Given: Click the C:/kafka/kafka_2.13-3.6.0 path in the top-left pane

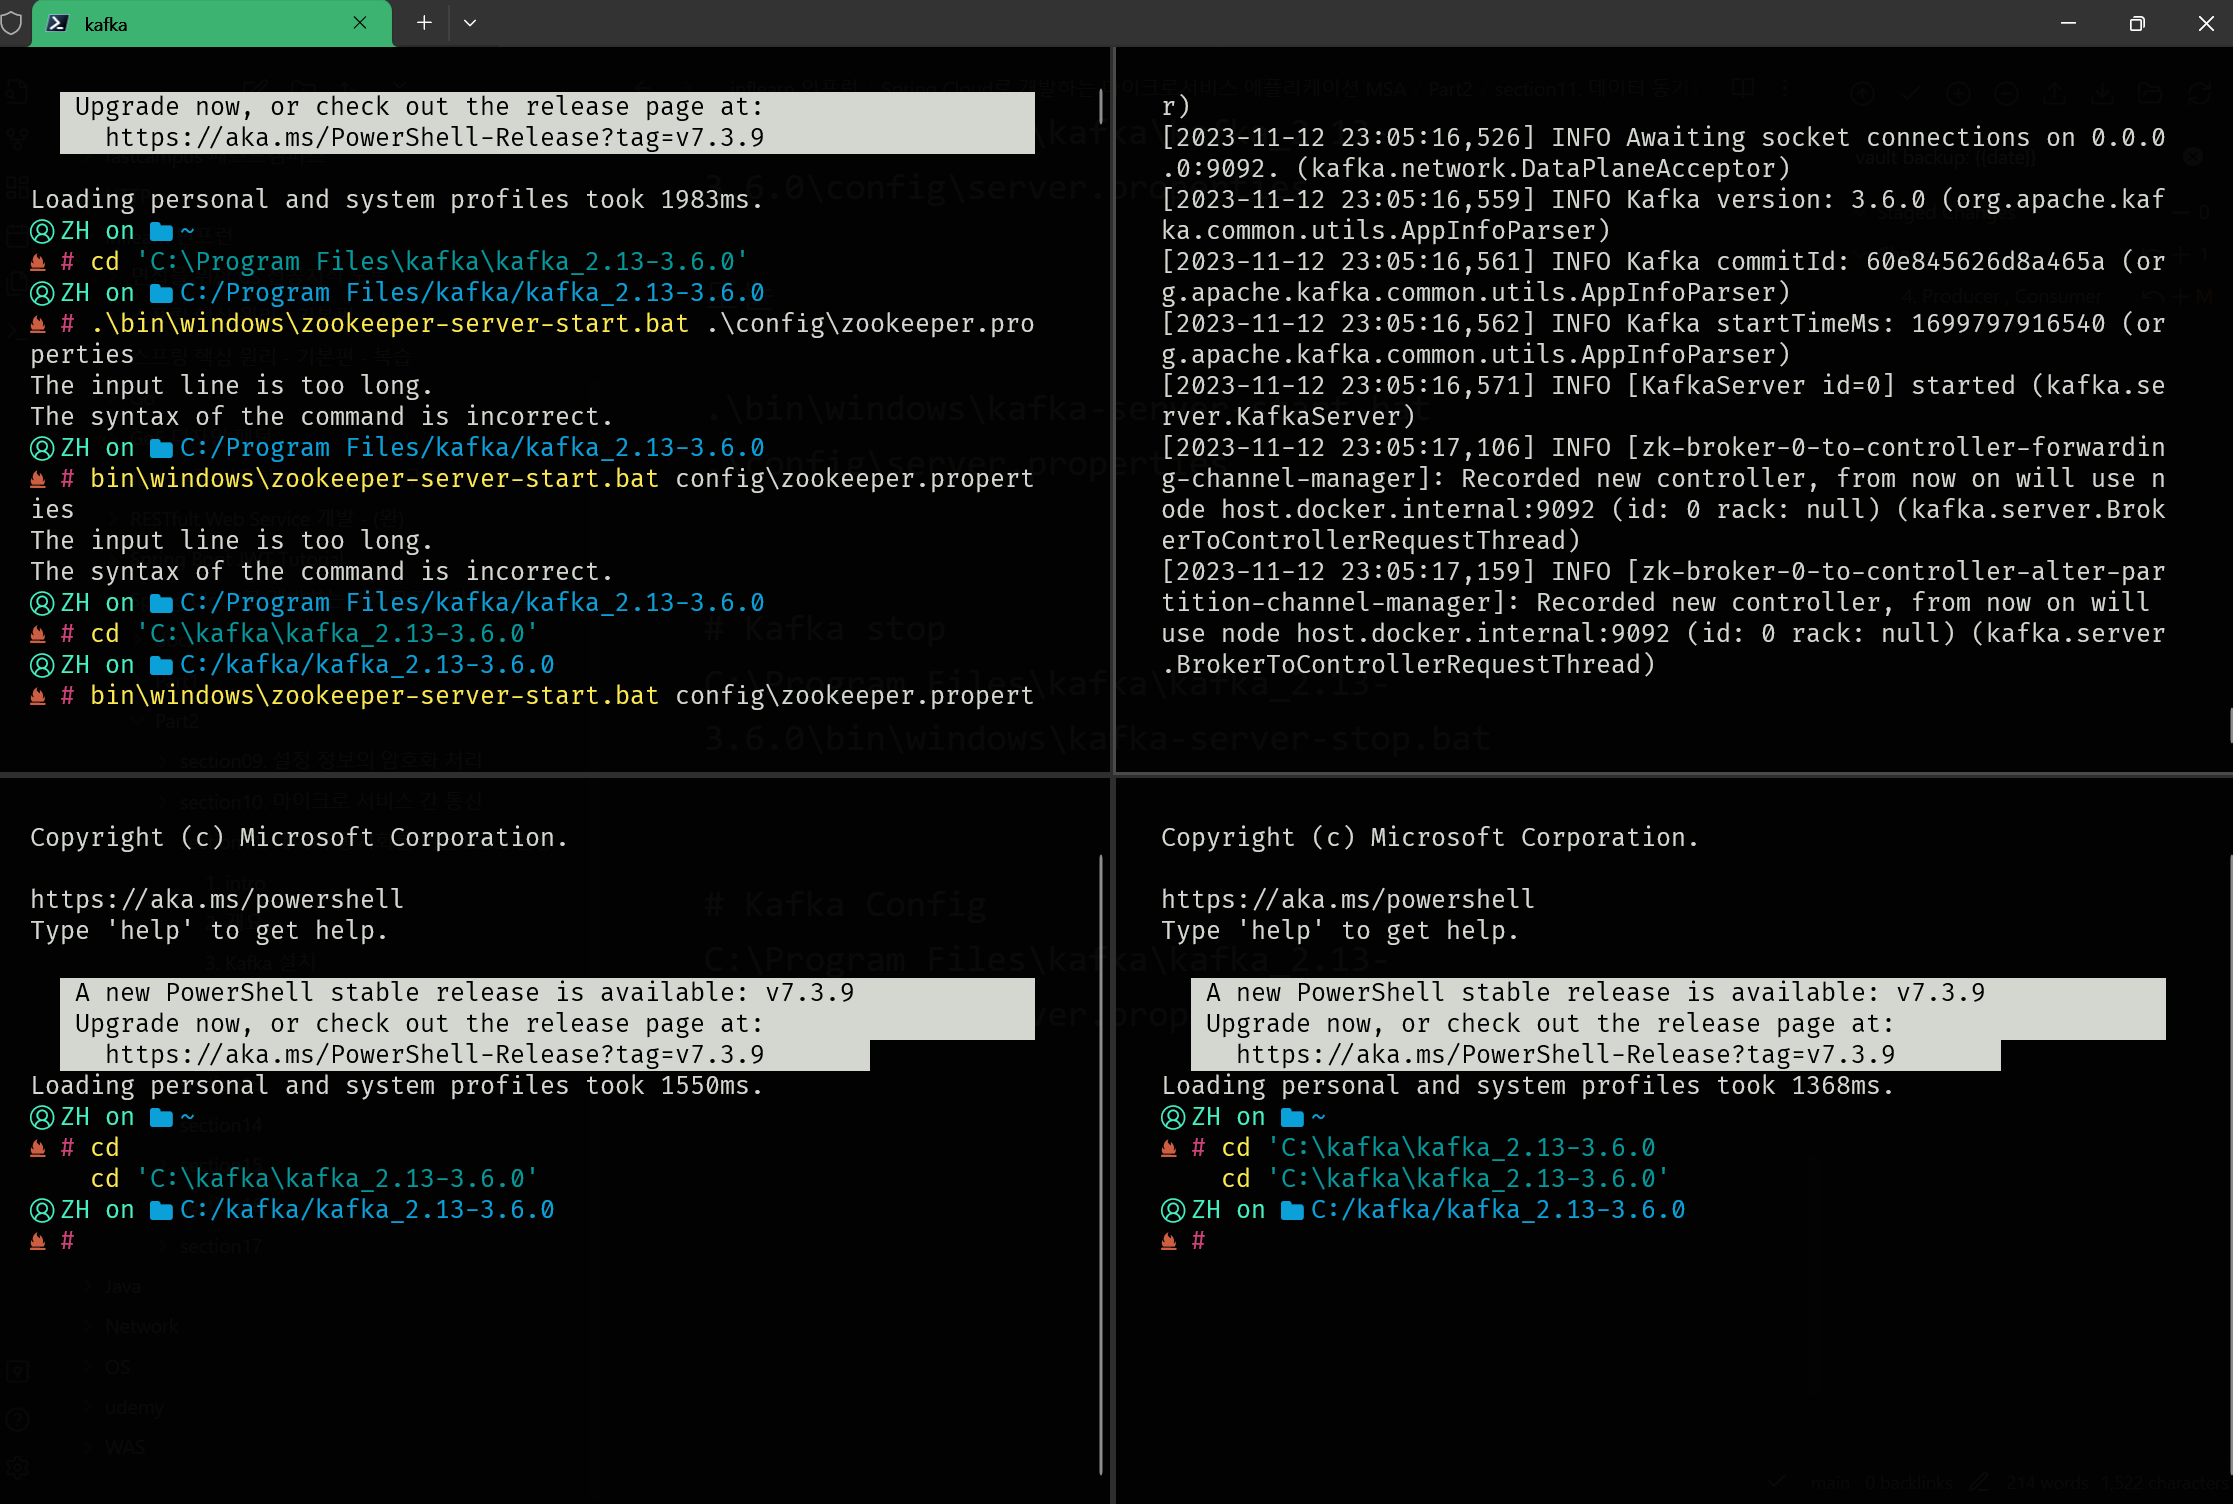Looking at the screenshot, I should pyautogui.click(x=367, y=665).
